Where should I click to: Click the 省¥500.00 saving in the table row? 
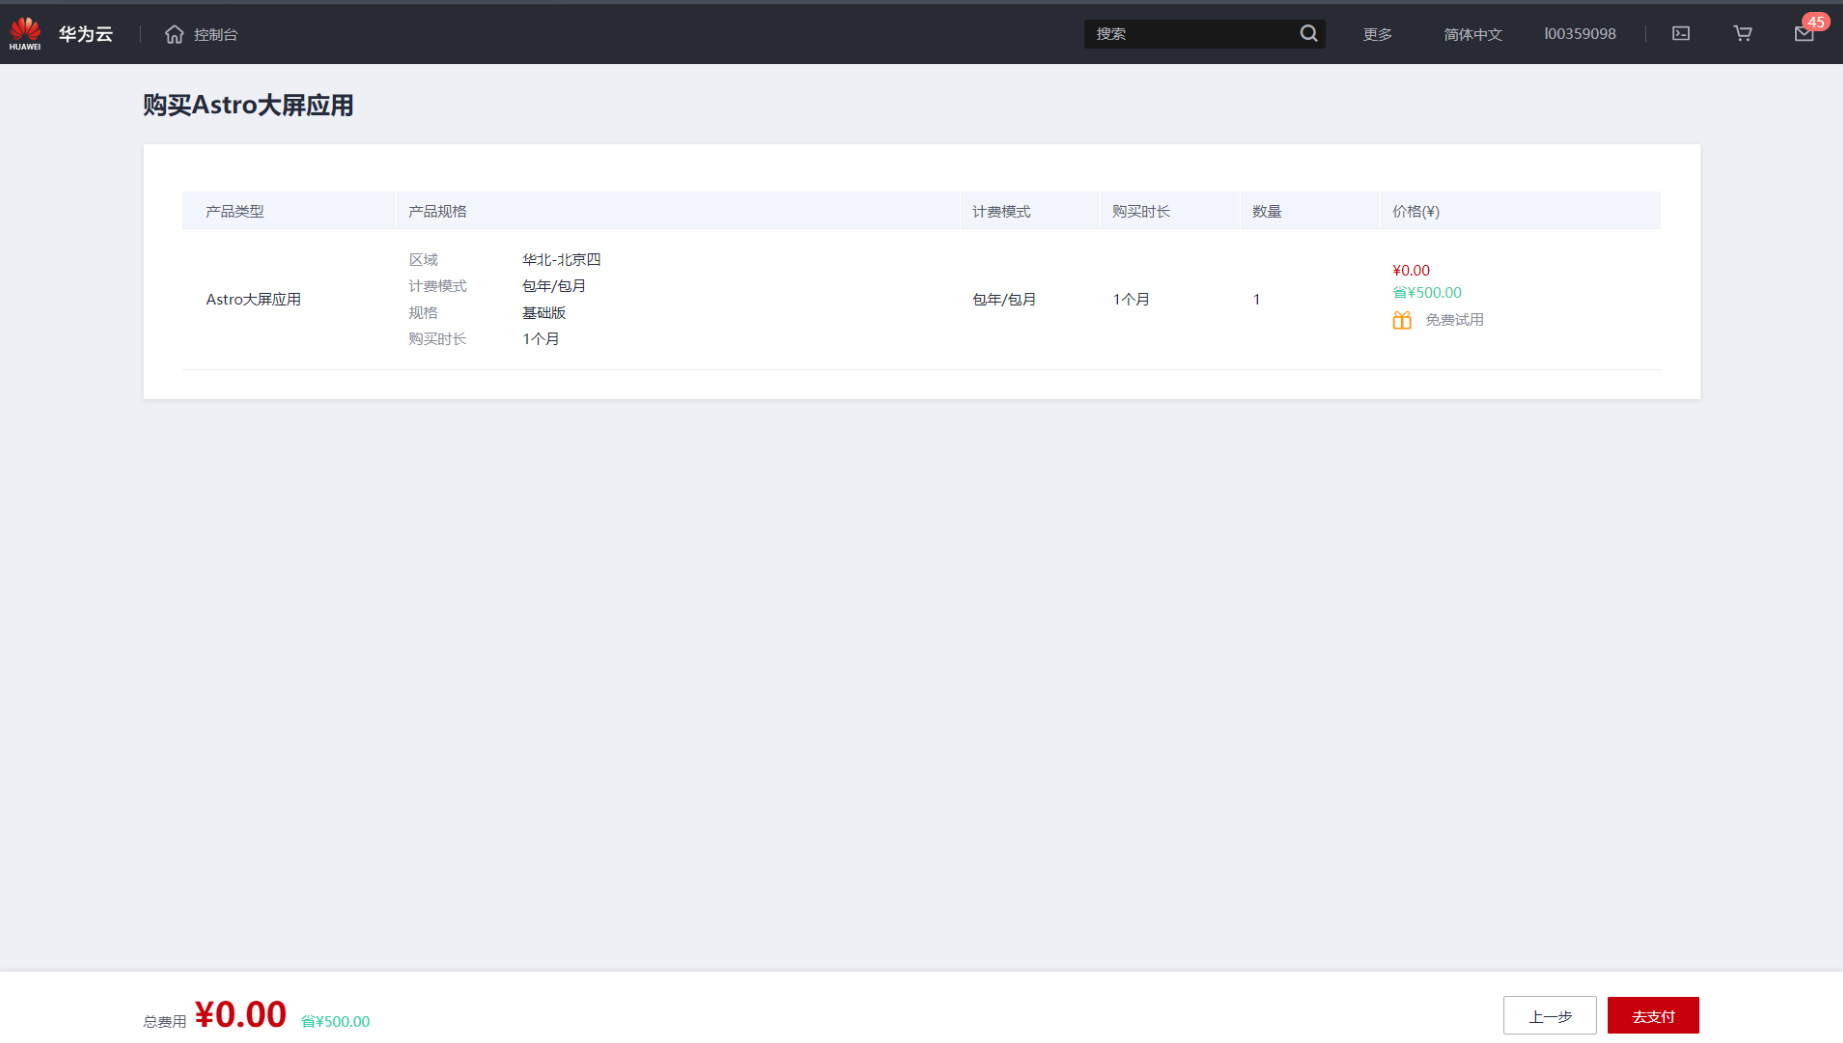point(1427,292)
